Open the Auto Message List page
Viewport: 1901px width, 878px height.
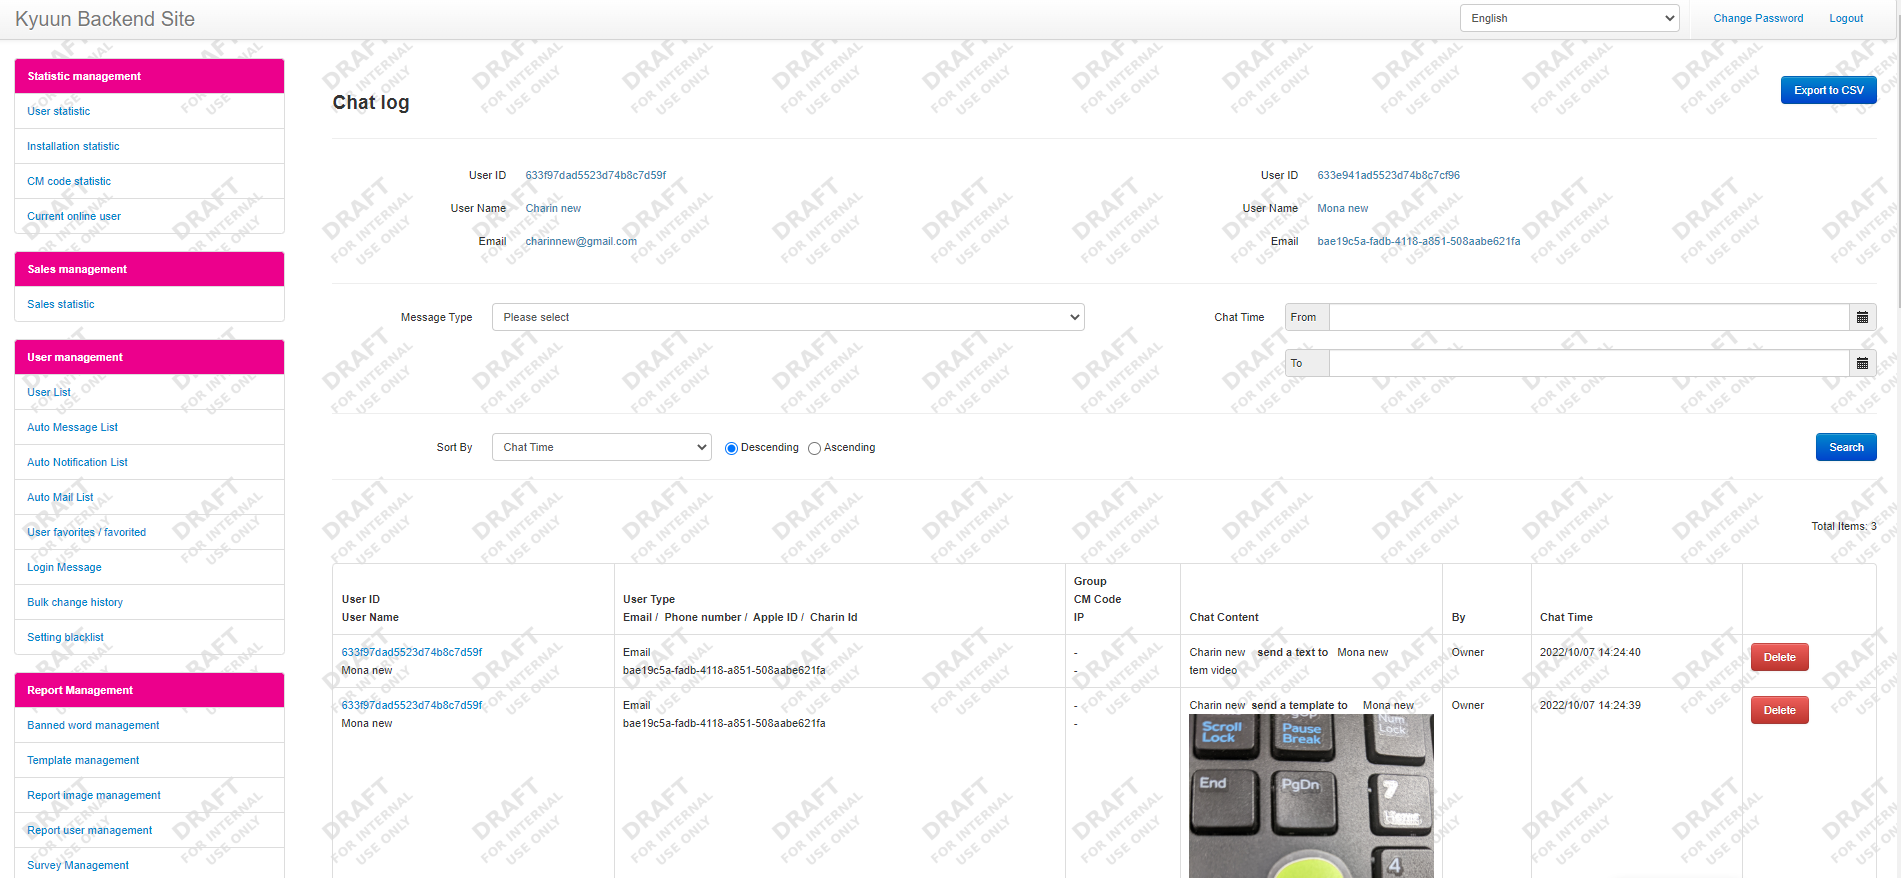[72, 427]
